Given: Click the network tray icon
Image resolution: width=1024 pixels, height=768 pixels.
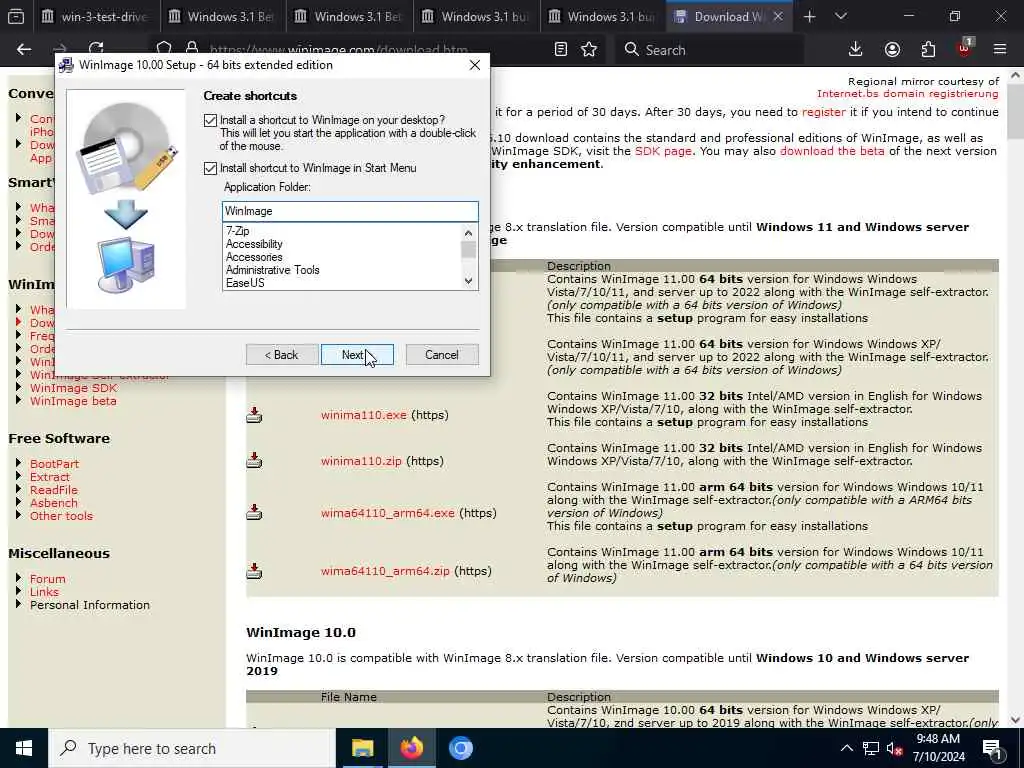Looking at the screenshot, I should 871,749.
